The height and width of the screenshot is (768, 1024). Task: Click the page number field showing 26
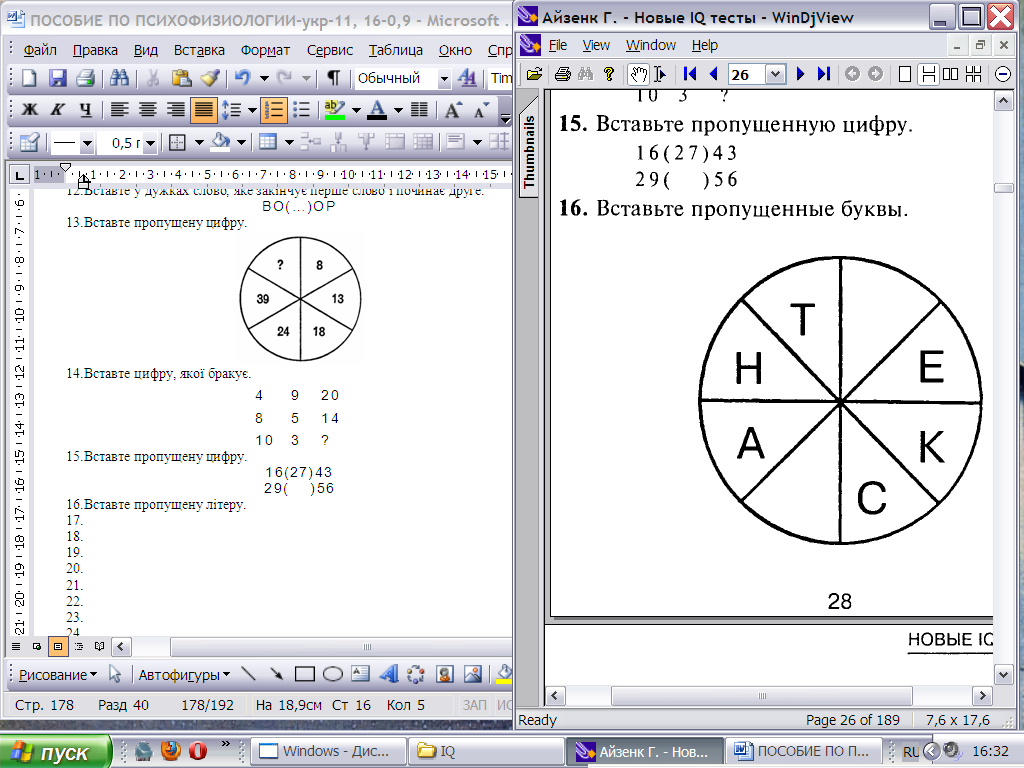747,74
